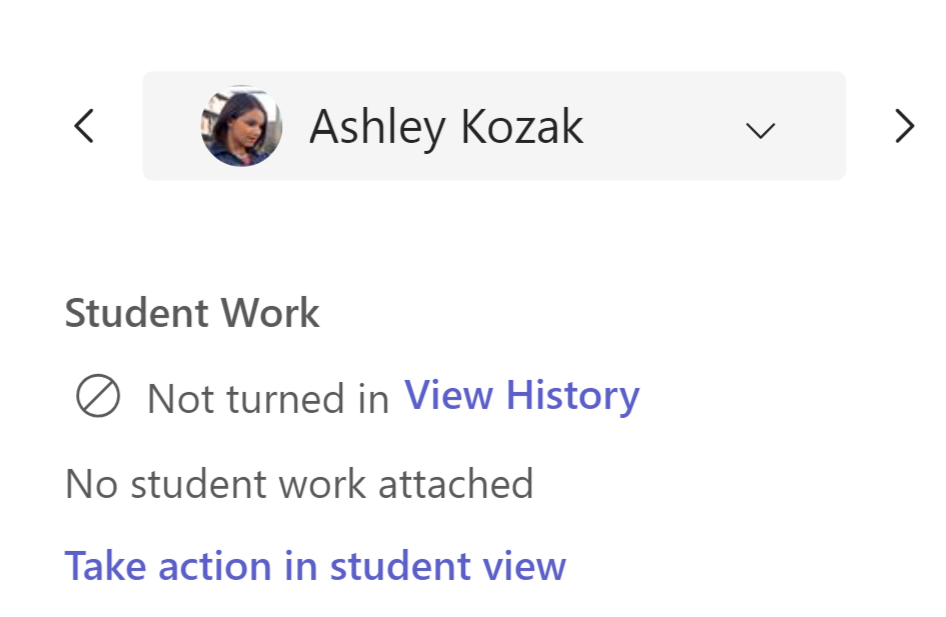View submission history for Ashley Kozak

[521, 395]
